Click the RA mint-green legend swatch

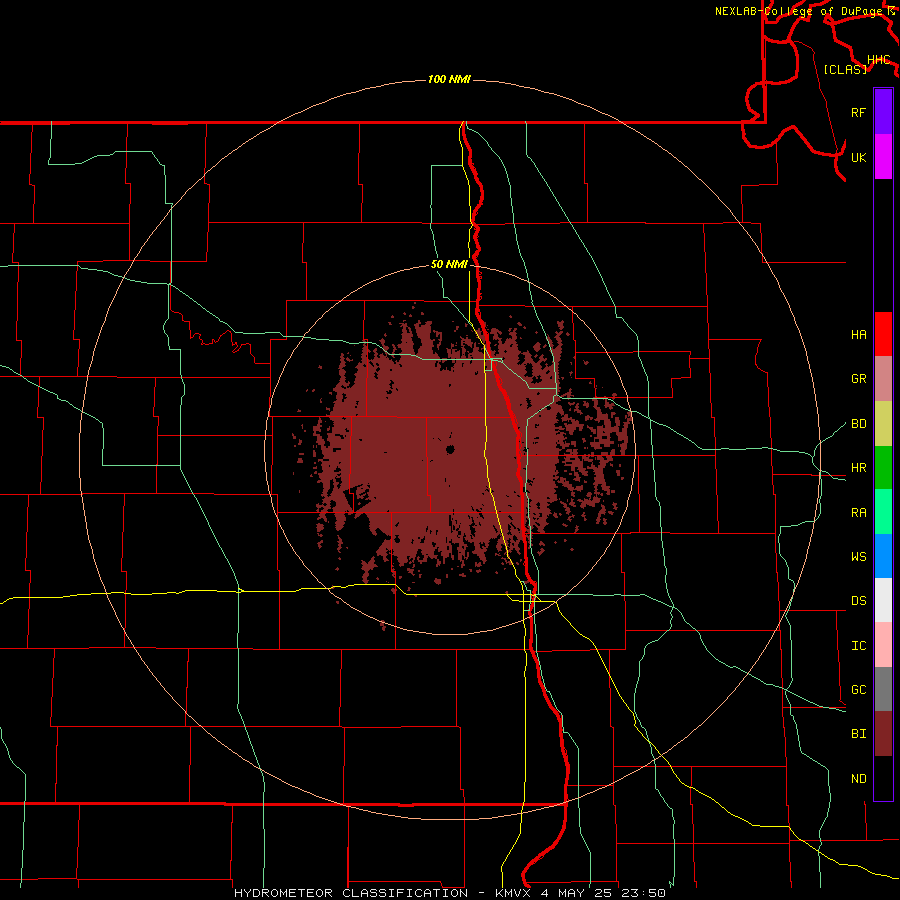883,512
